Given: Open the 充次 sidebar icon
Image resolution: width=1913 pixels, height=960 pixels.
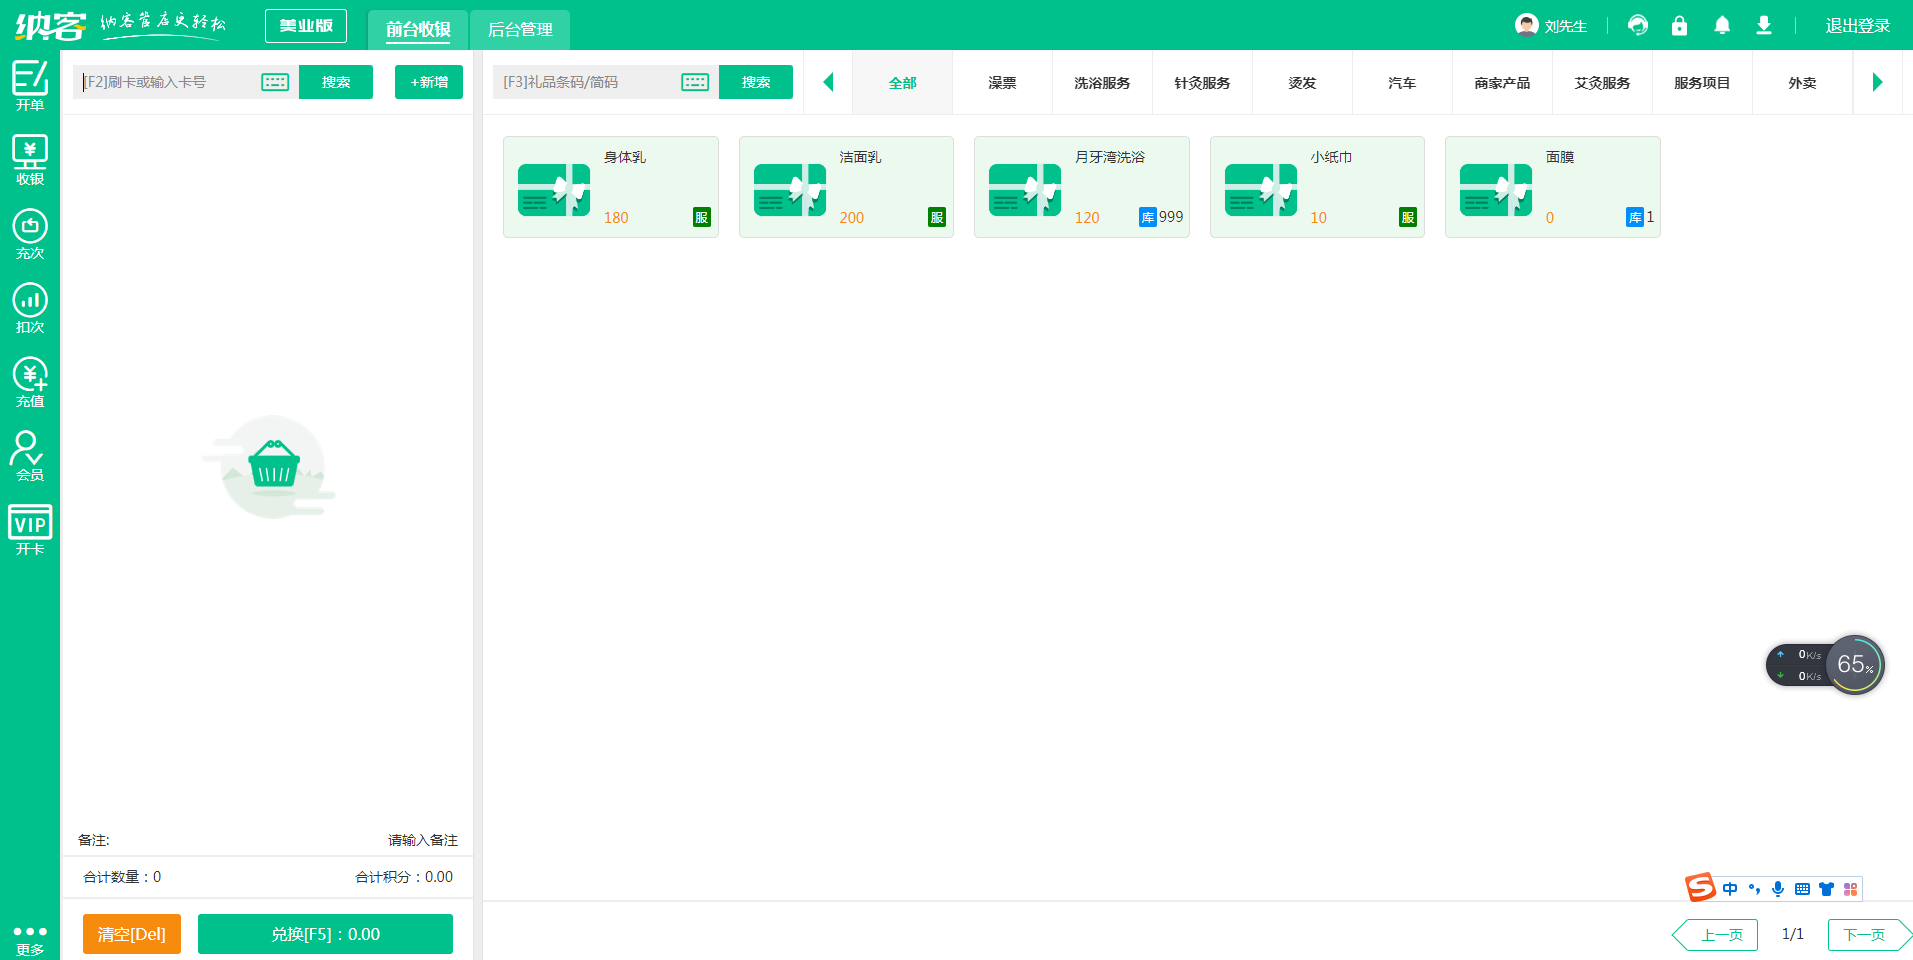Looking at the screenshot, I should click(30, 234).
